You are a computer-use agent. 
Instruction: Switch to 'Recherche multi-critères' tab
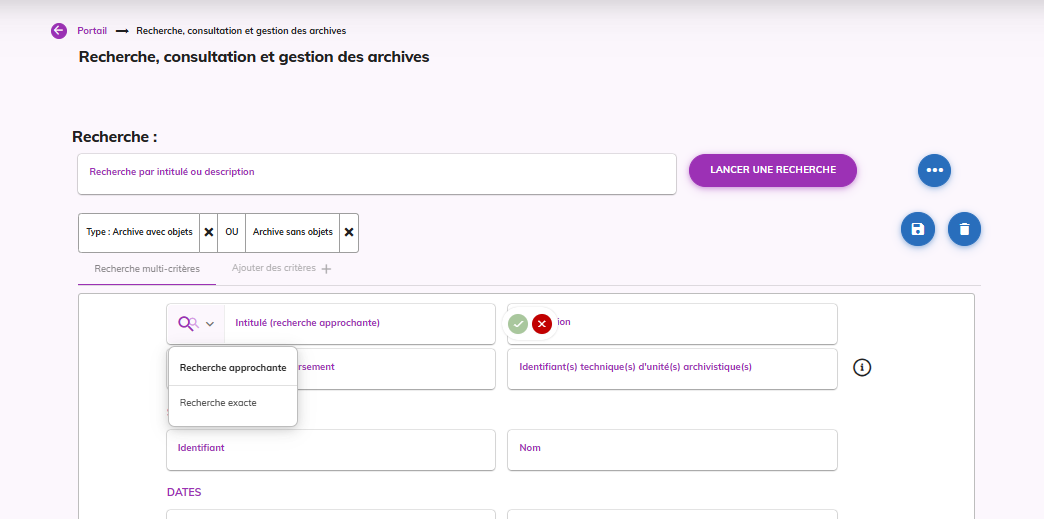(147, 269)
